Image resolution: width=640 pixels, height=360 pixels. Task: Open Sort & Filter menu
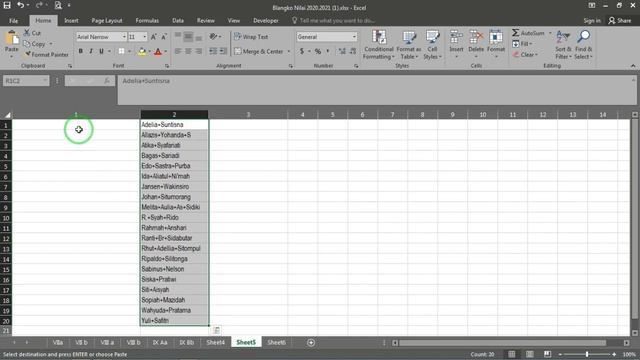tap(563, 45)
